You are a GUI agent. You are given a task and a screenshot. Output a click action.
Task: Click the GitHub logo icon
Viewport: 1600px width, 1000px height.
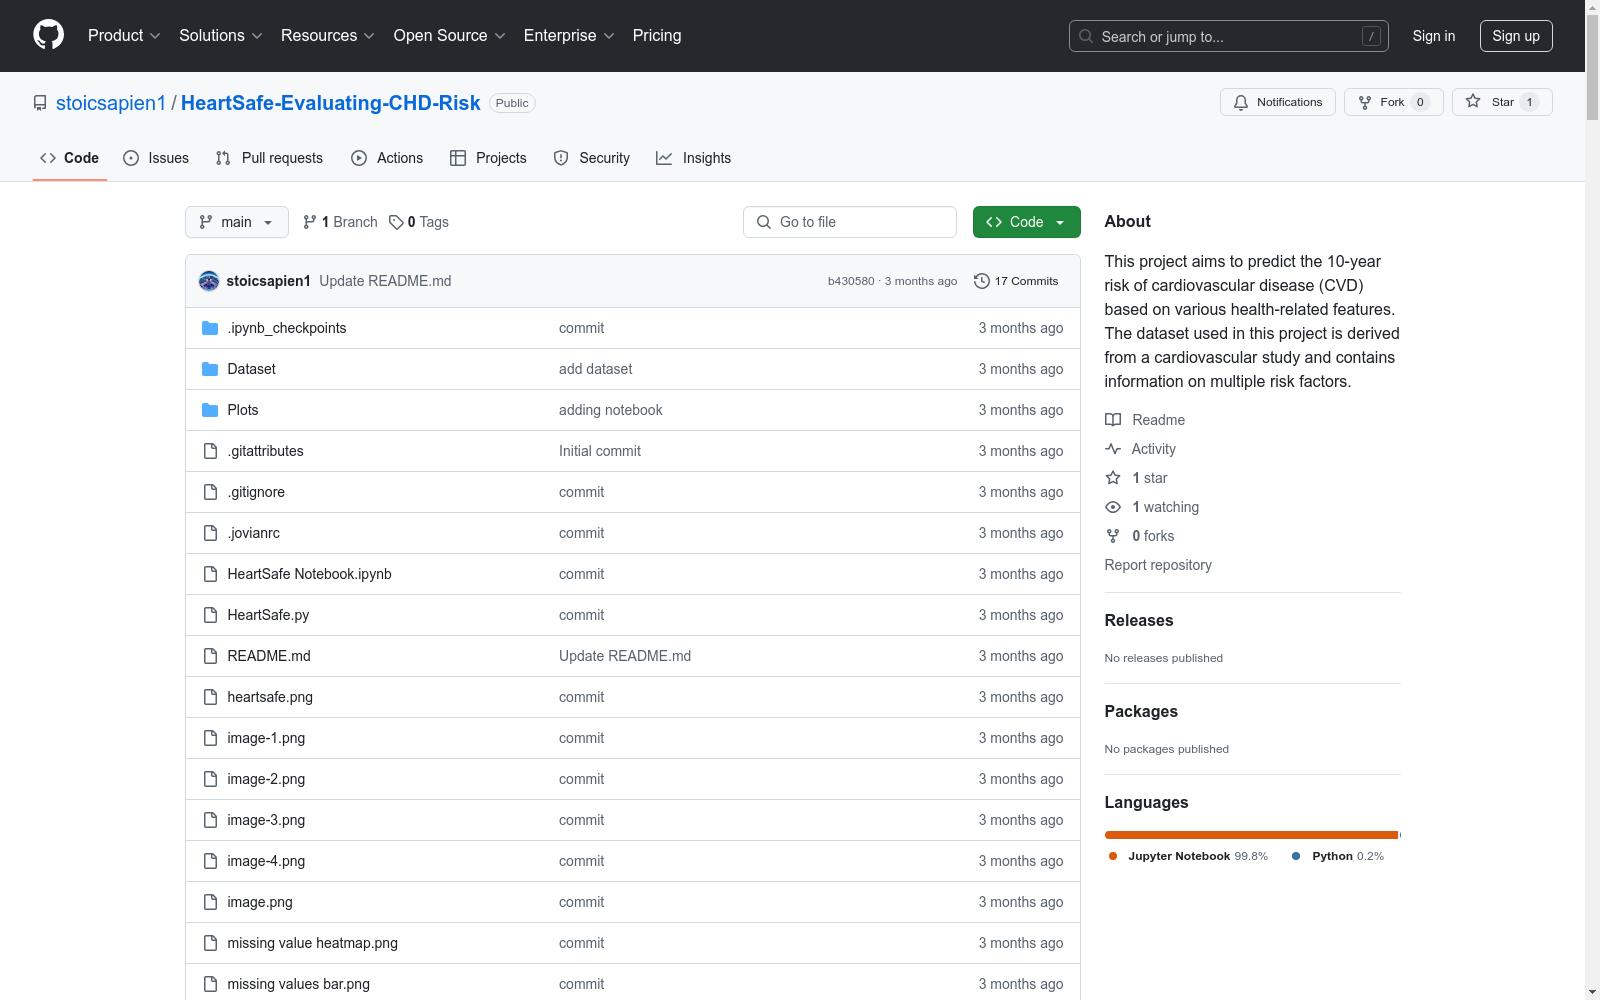pos(48,35)
